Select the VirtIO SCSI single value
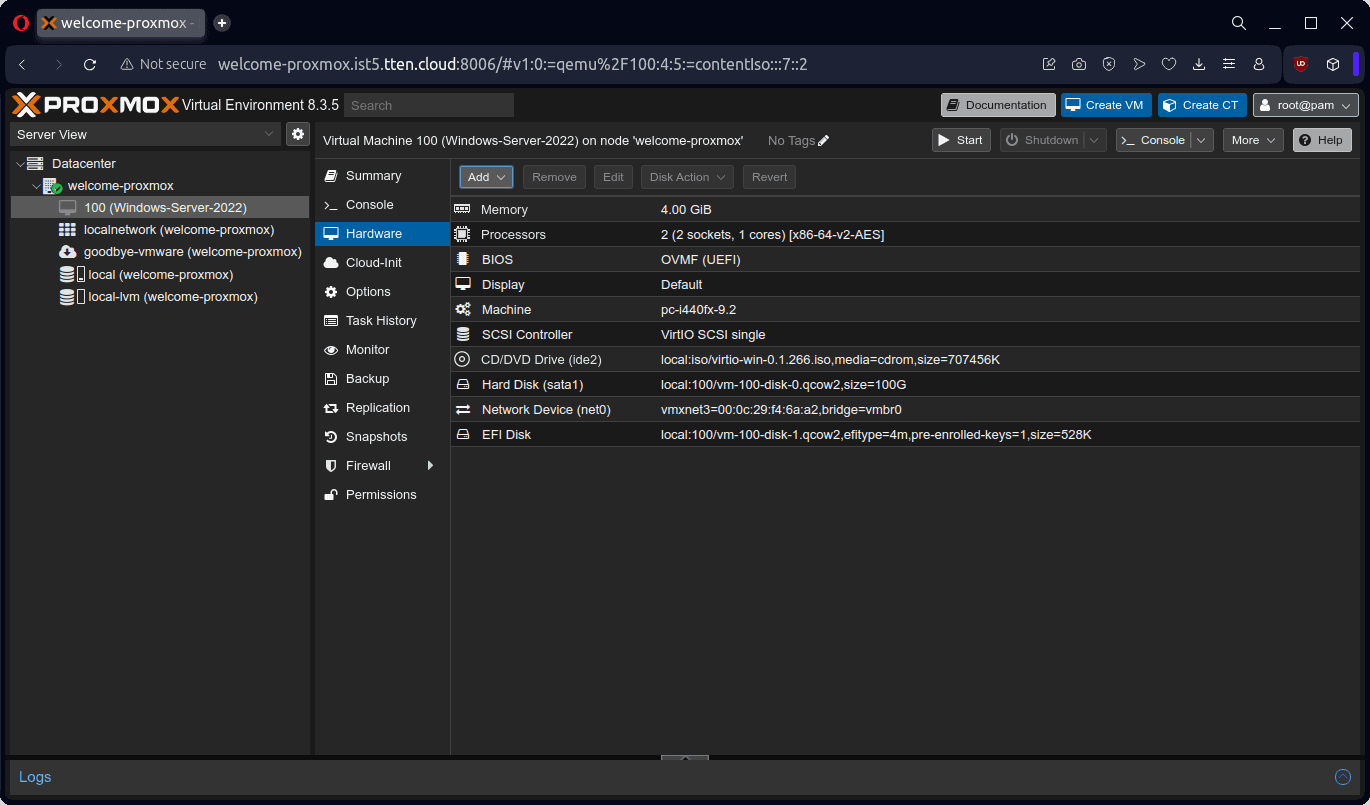This screenshot has height=805, width=1370. pos(713,334)
